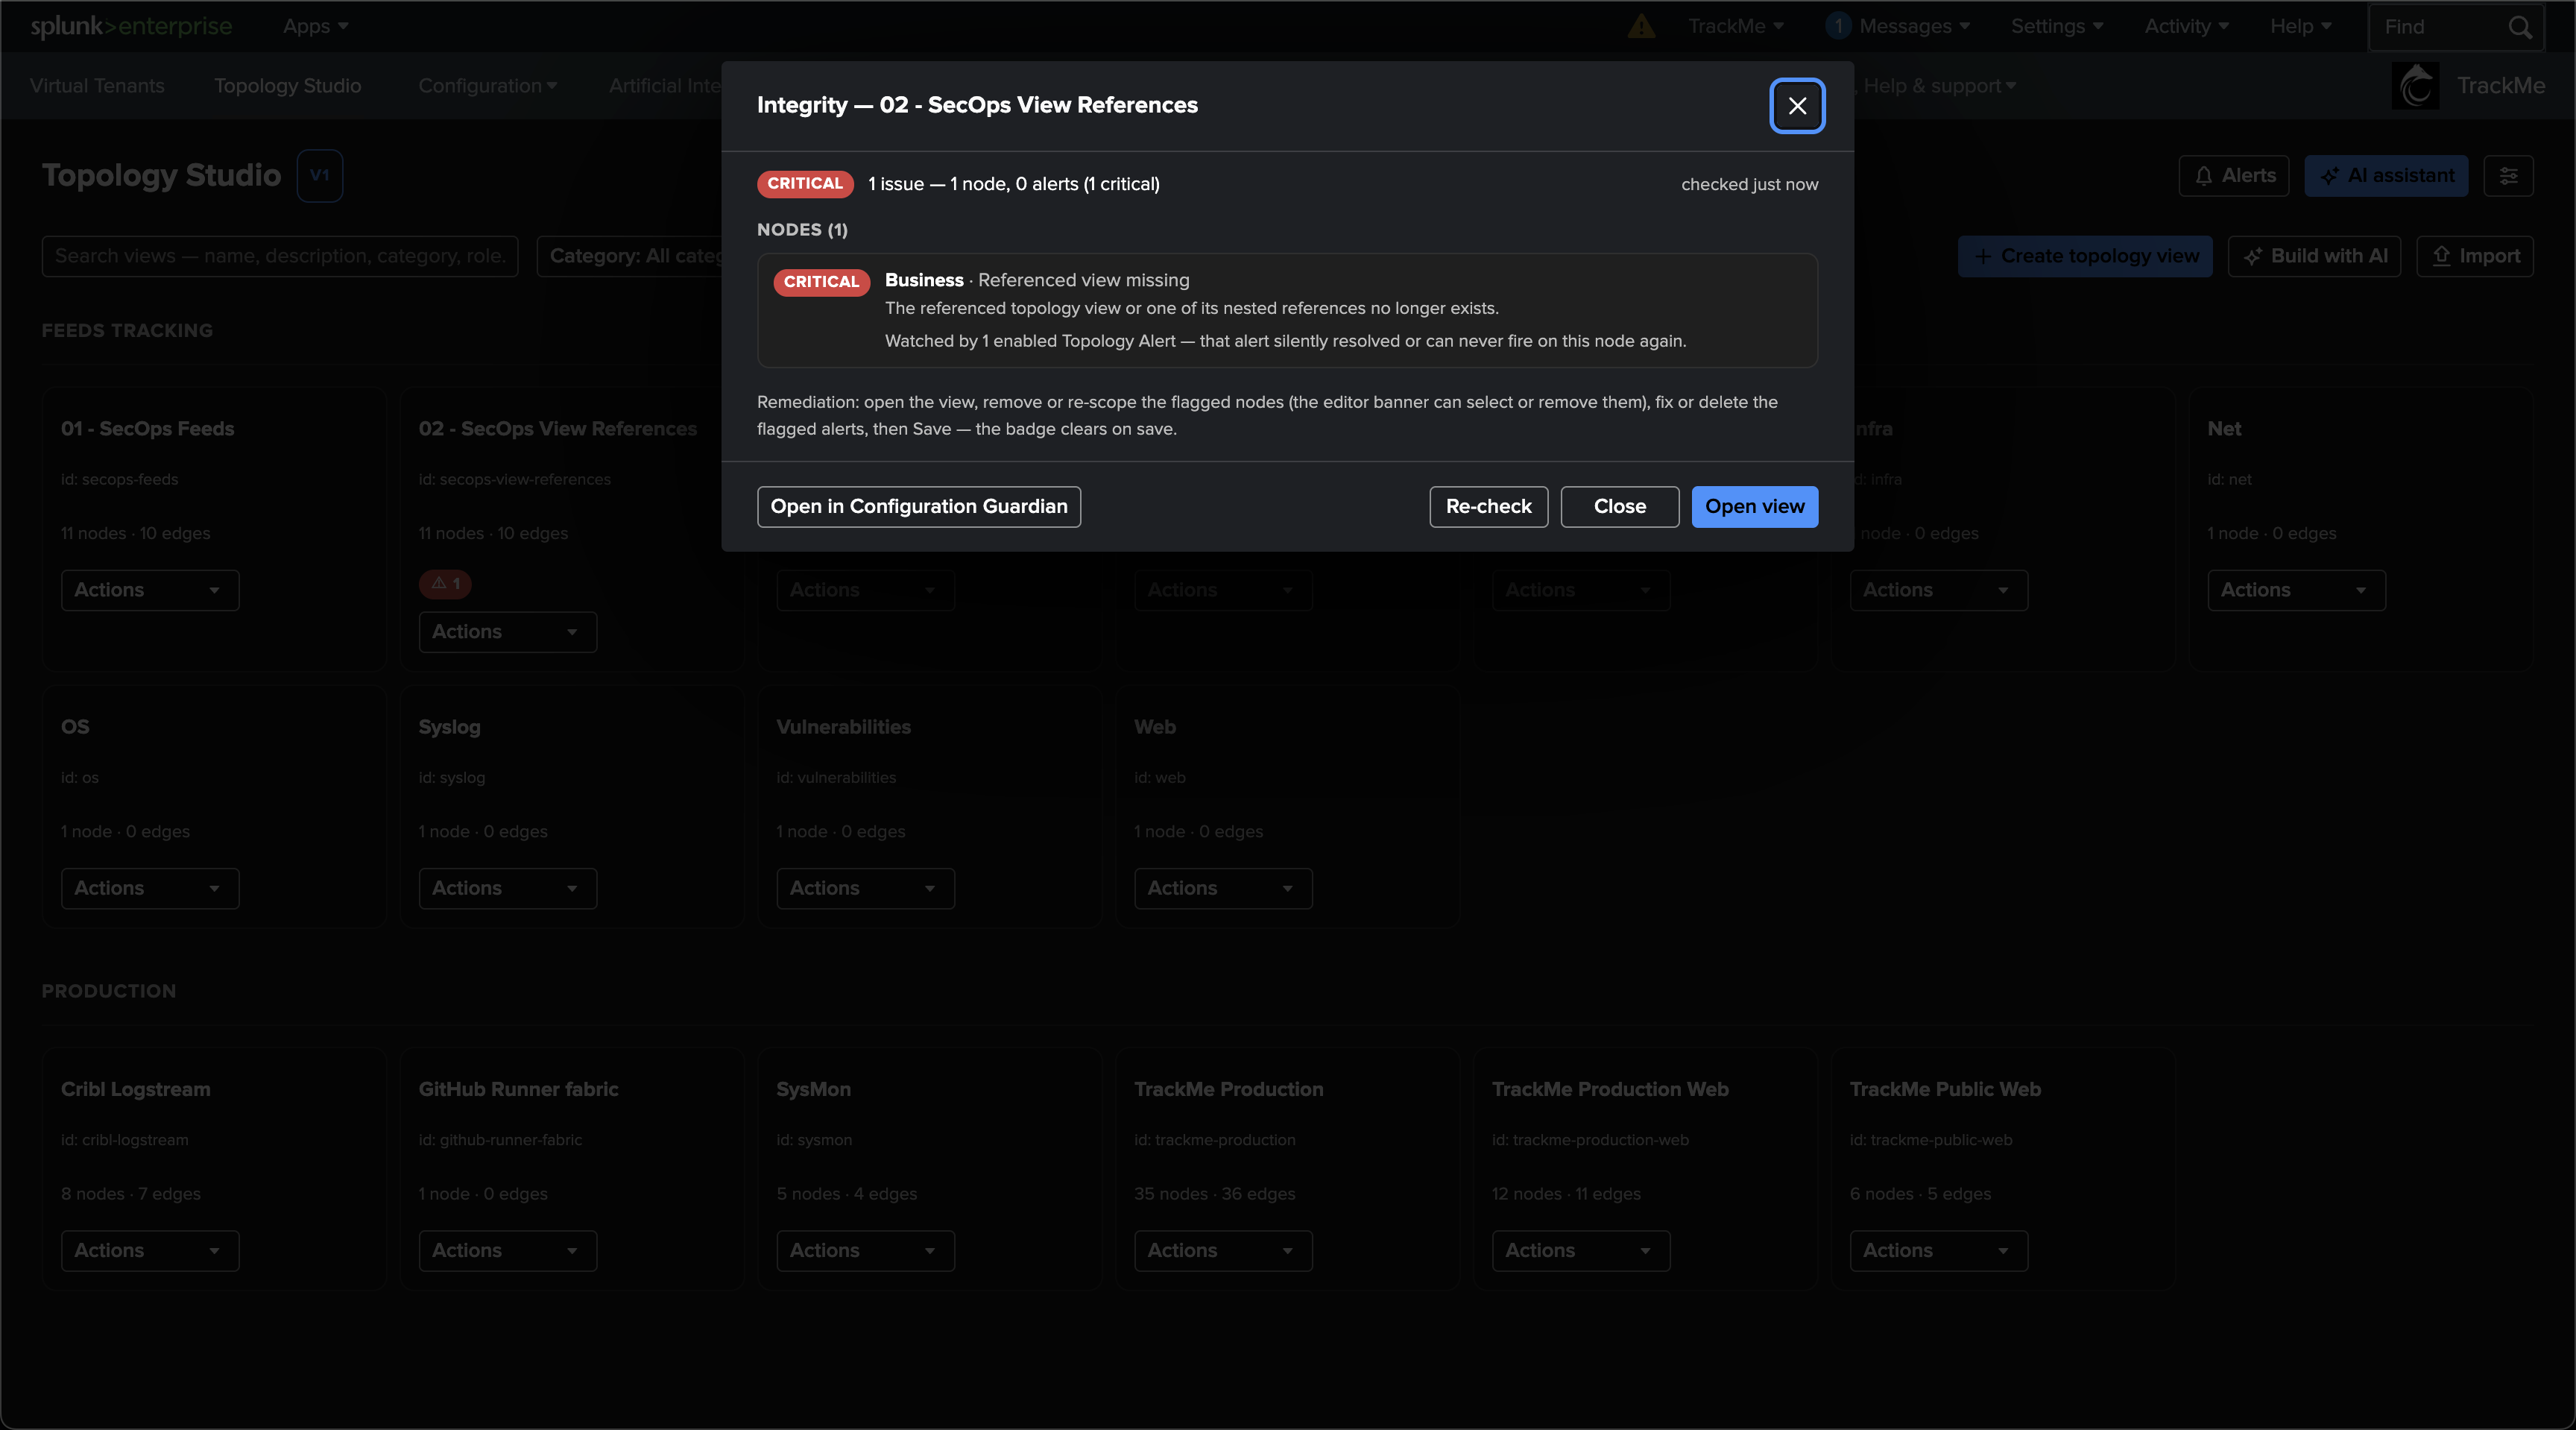The image size is (2576, 1430).
Task: Open the Apps menu in the Splunk bar
Action: (315, 26)
